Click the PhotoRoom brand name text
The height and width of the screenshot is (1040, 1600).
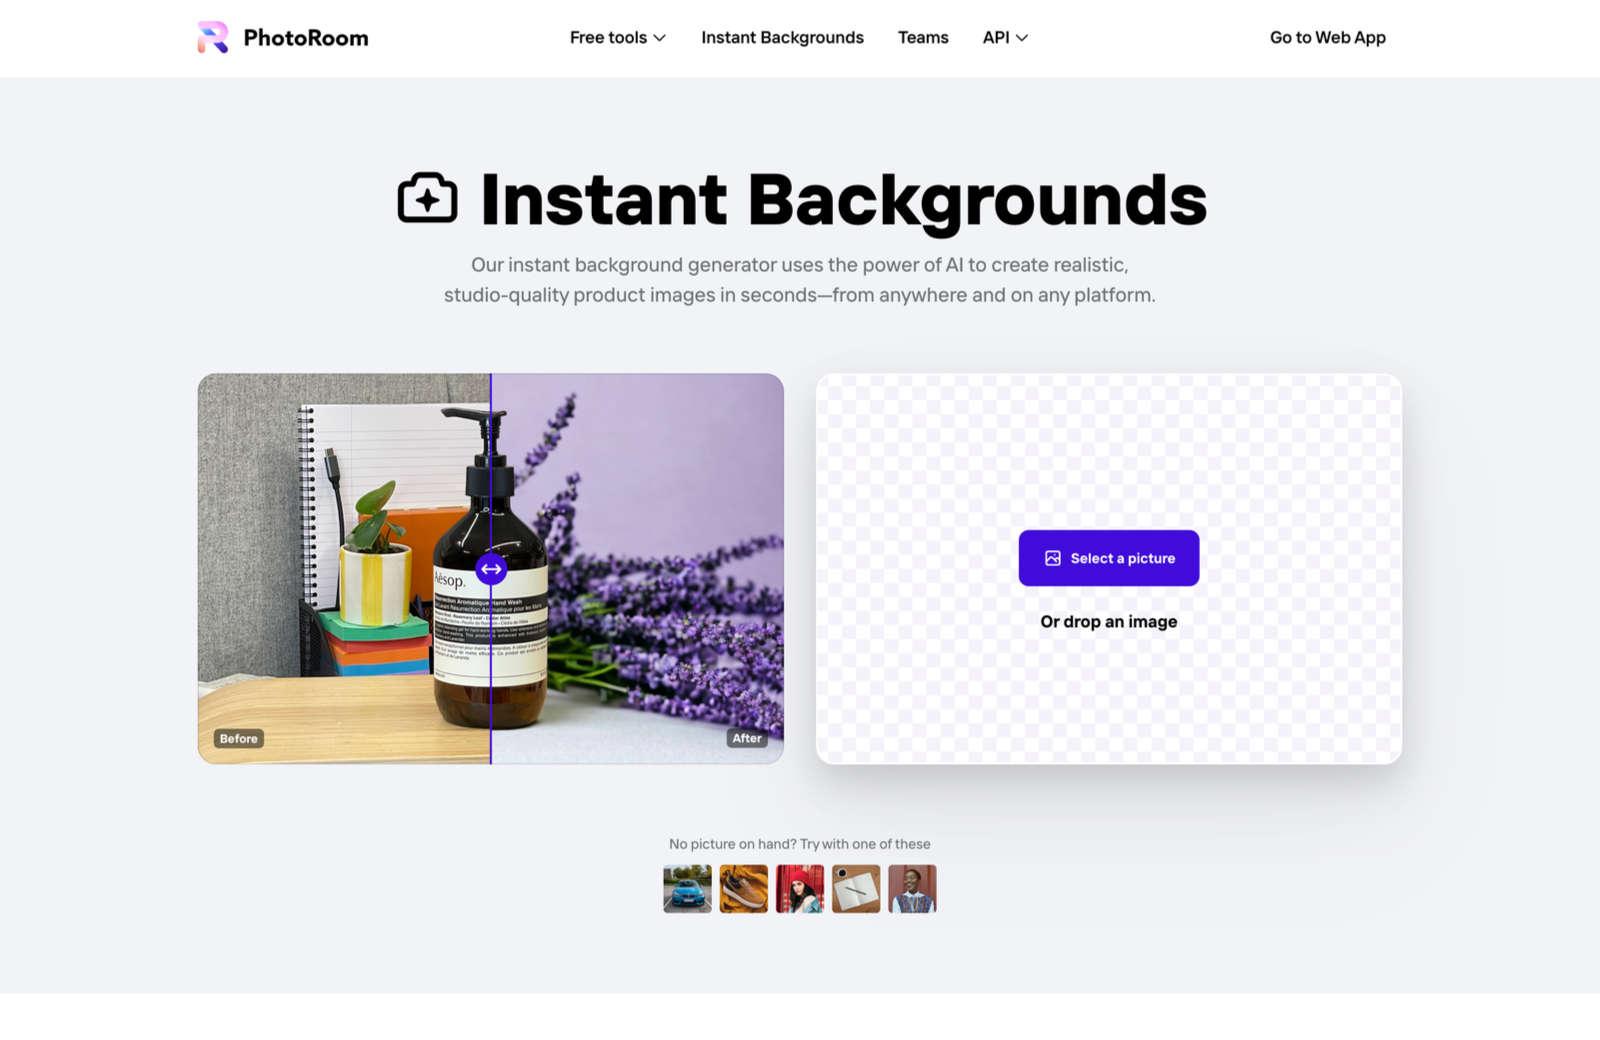click(306, 38)
